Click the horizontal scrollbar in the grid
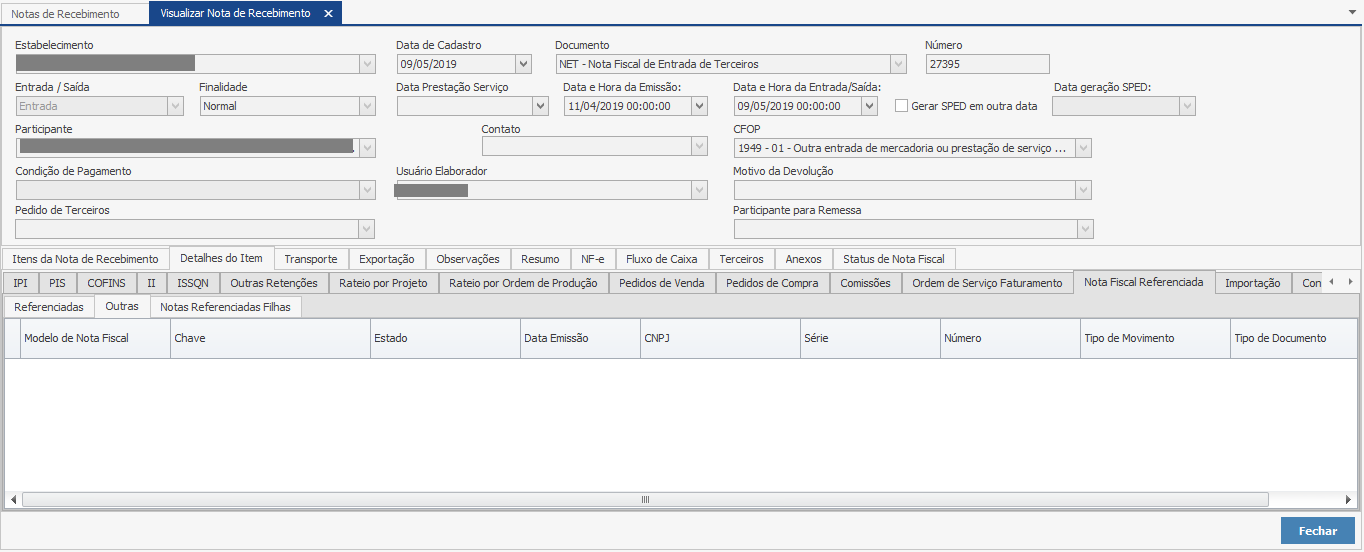1364x552 pixels. coord(645,499)
